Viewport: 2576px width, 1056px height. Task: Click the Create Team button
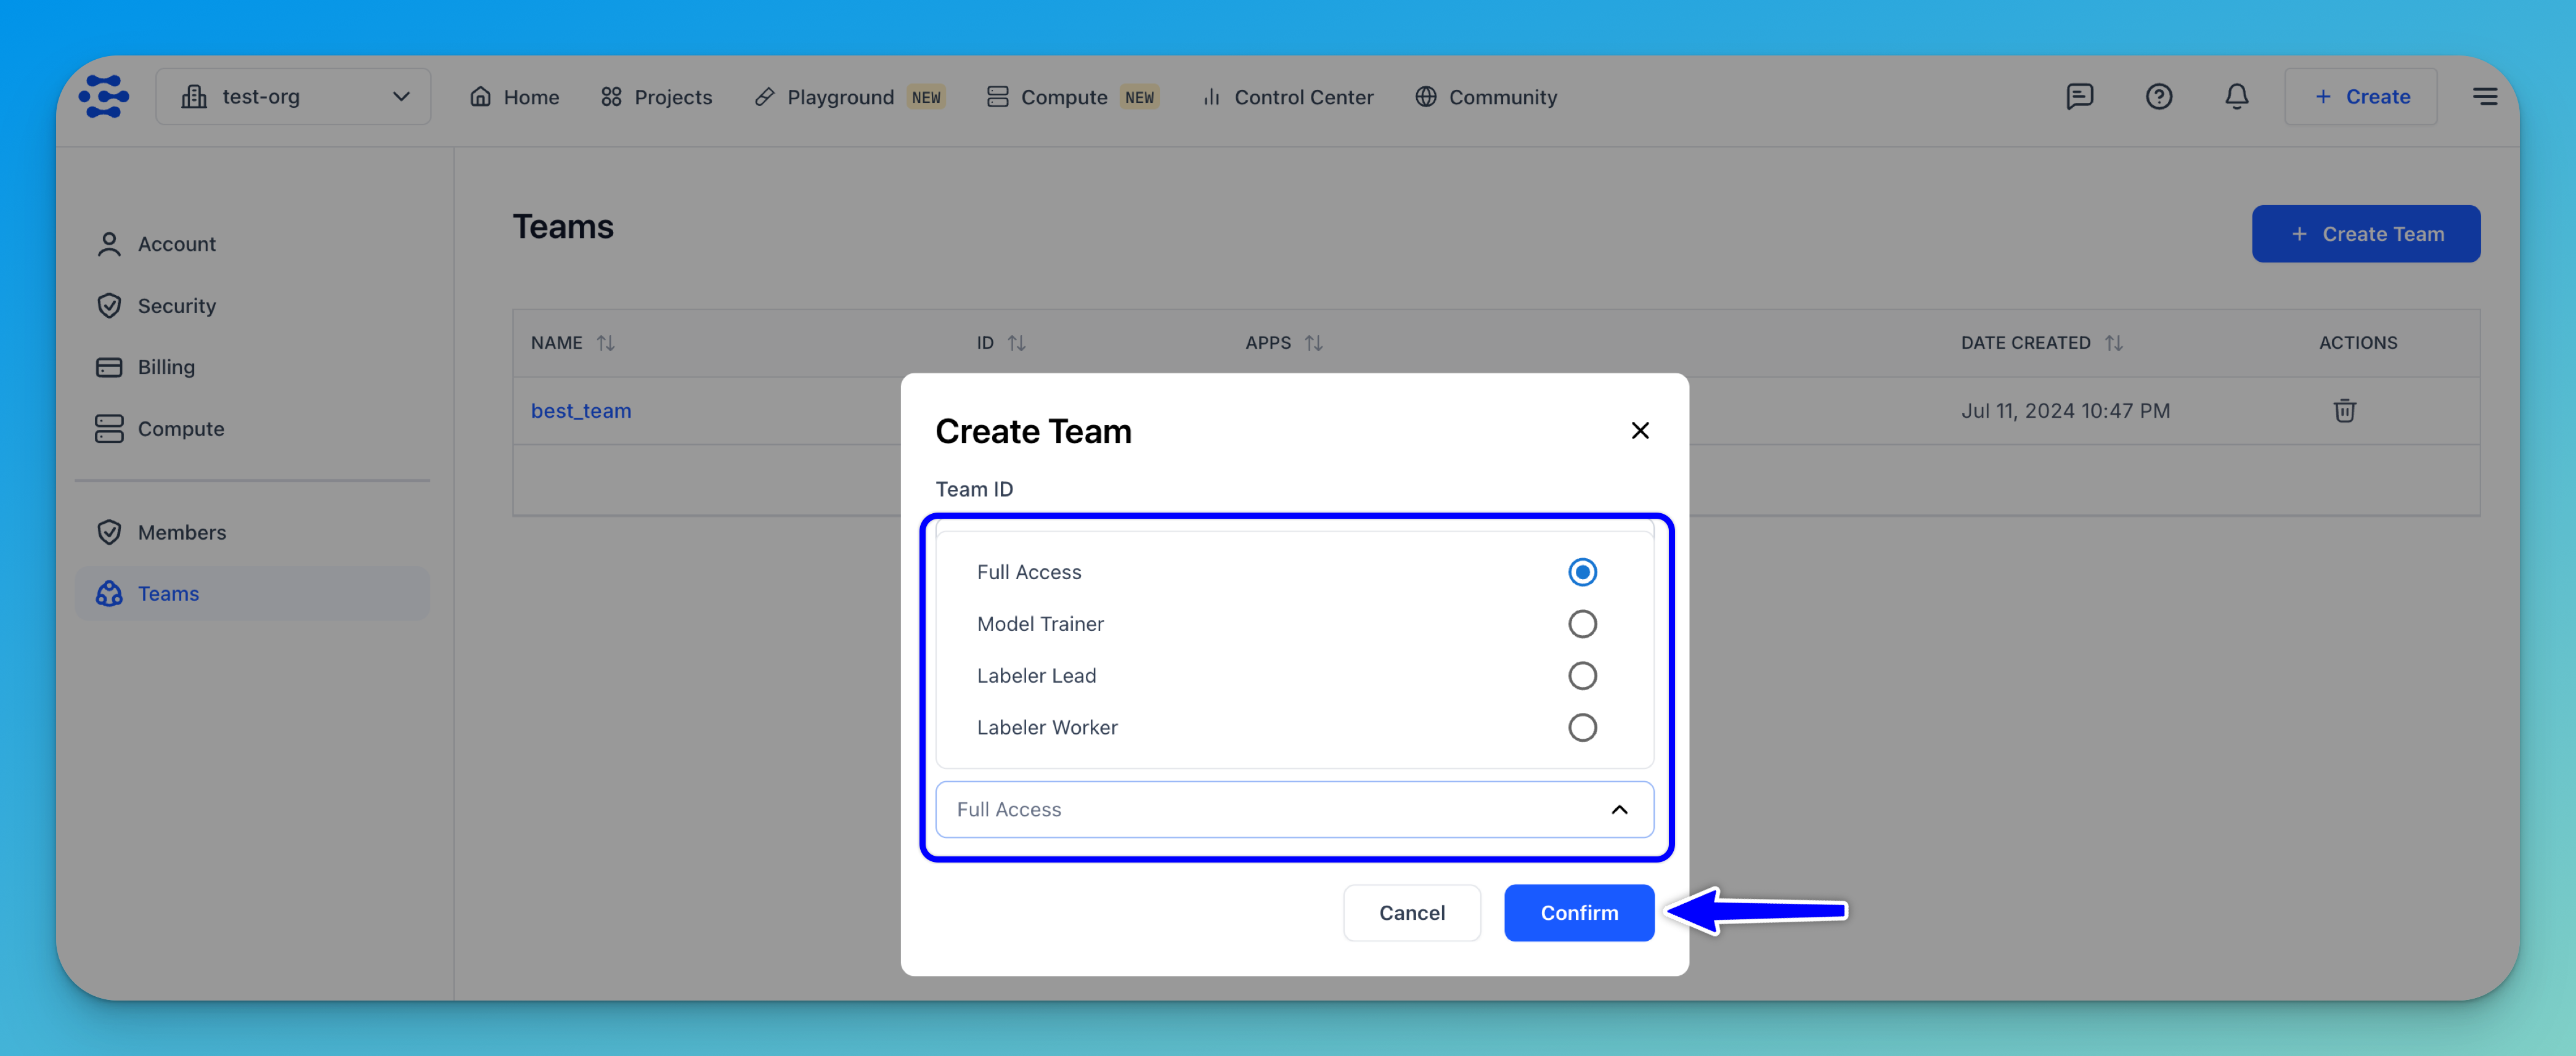point(2365,233)
